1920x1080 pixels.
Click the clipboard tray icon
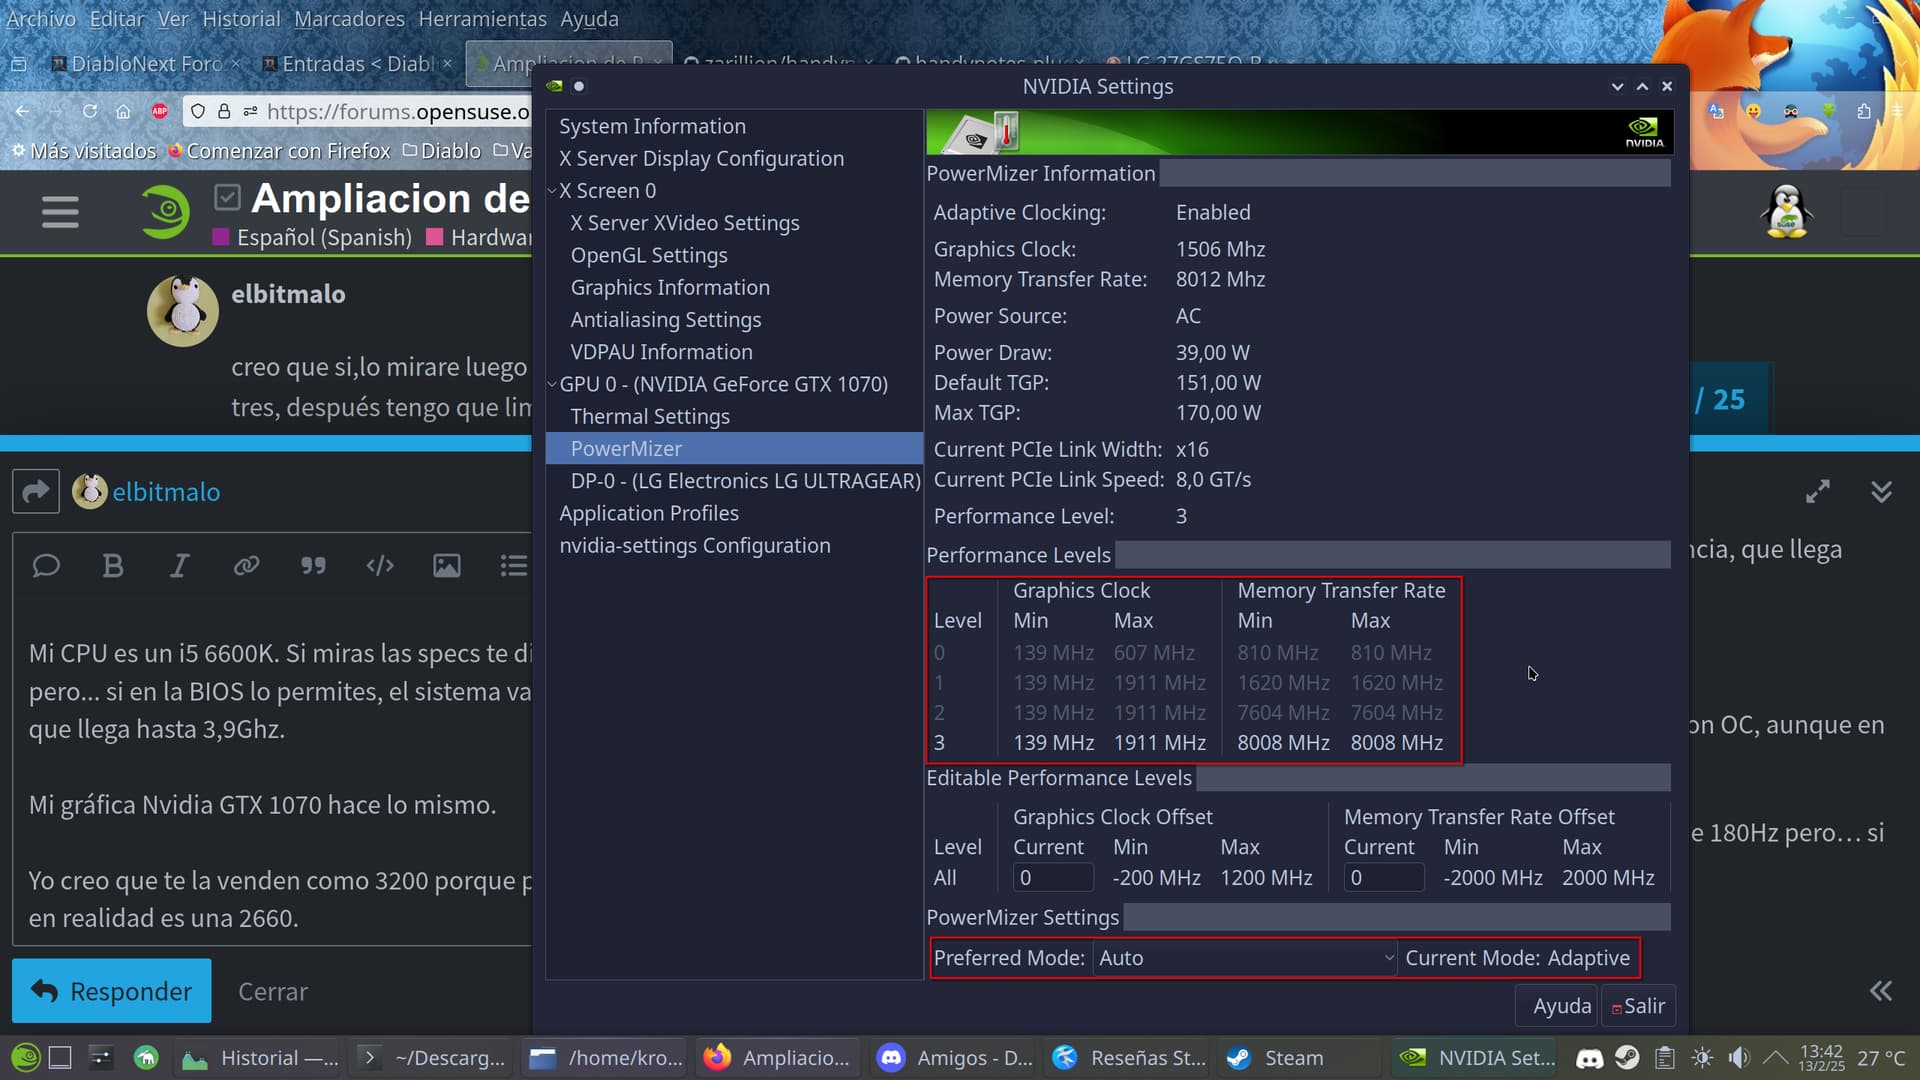[1664, 1057]
